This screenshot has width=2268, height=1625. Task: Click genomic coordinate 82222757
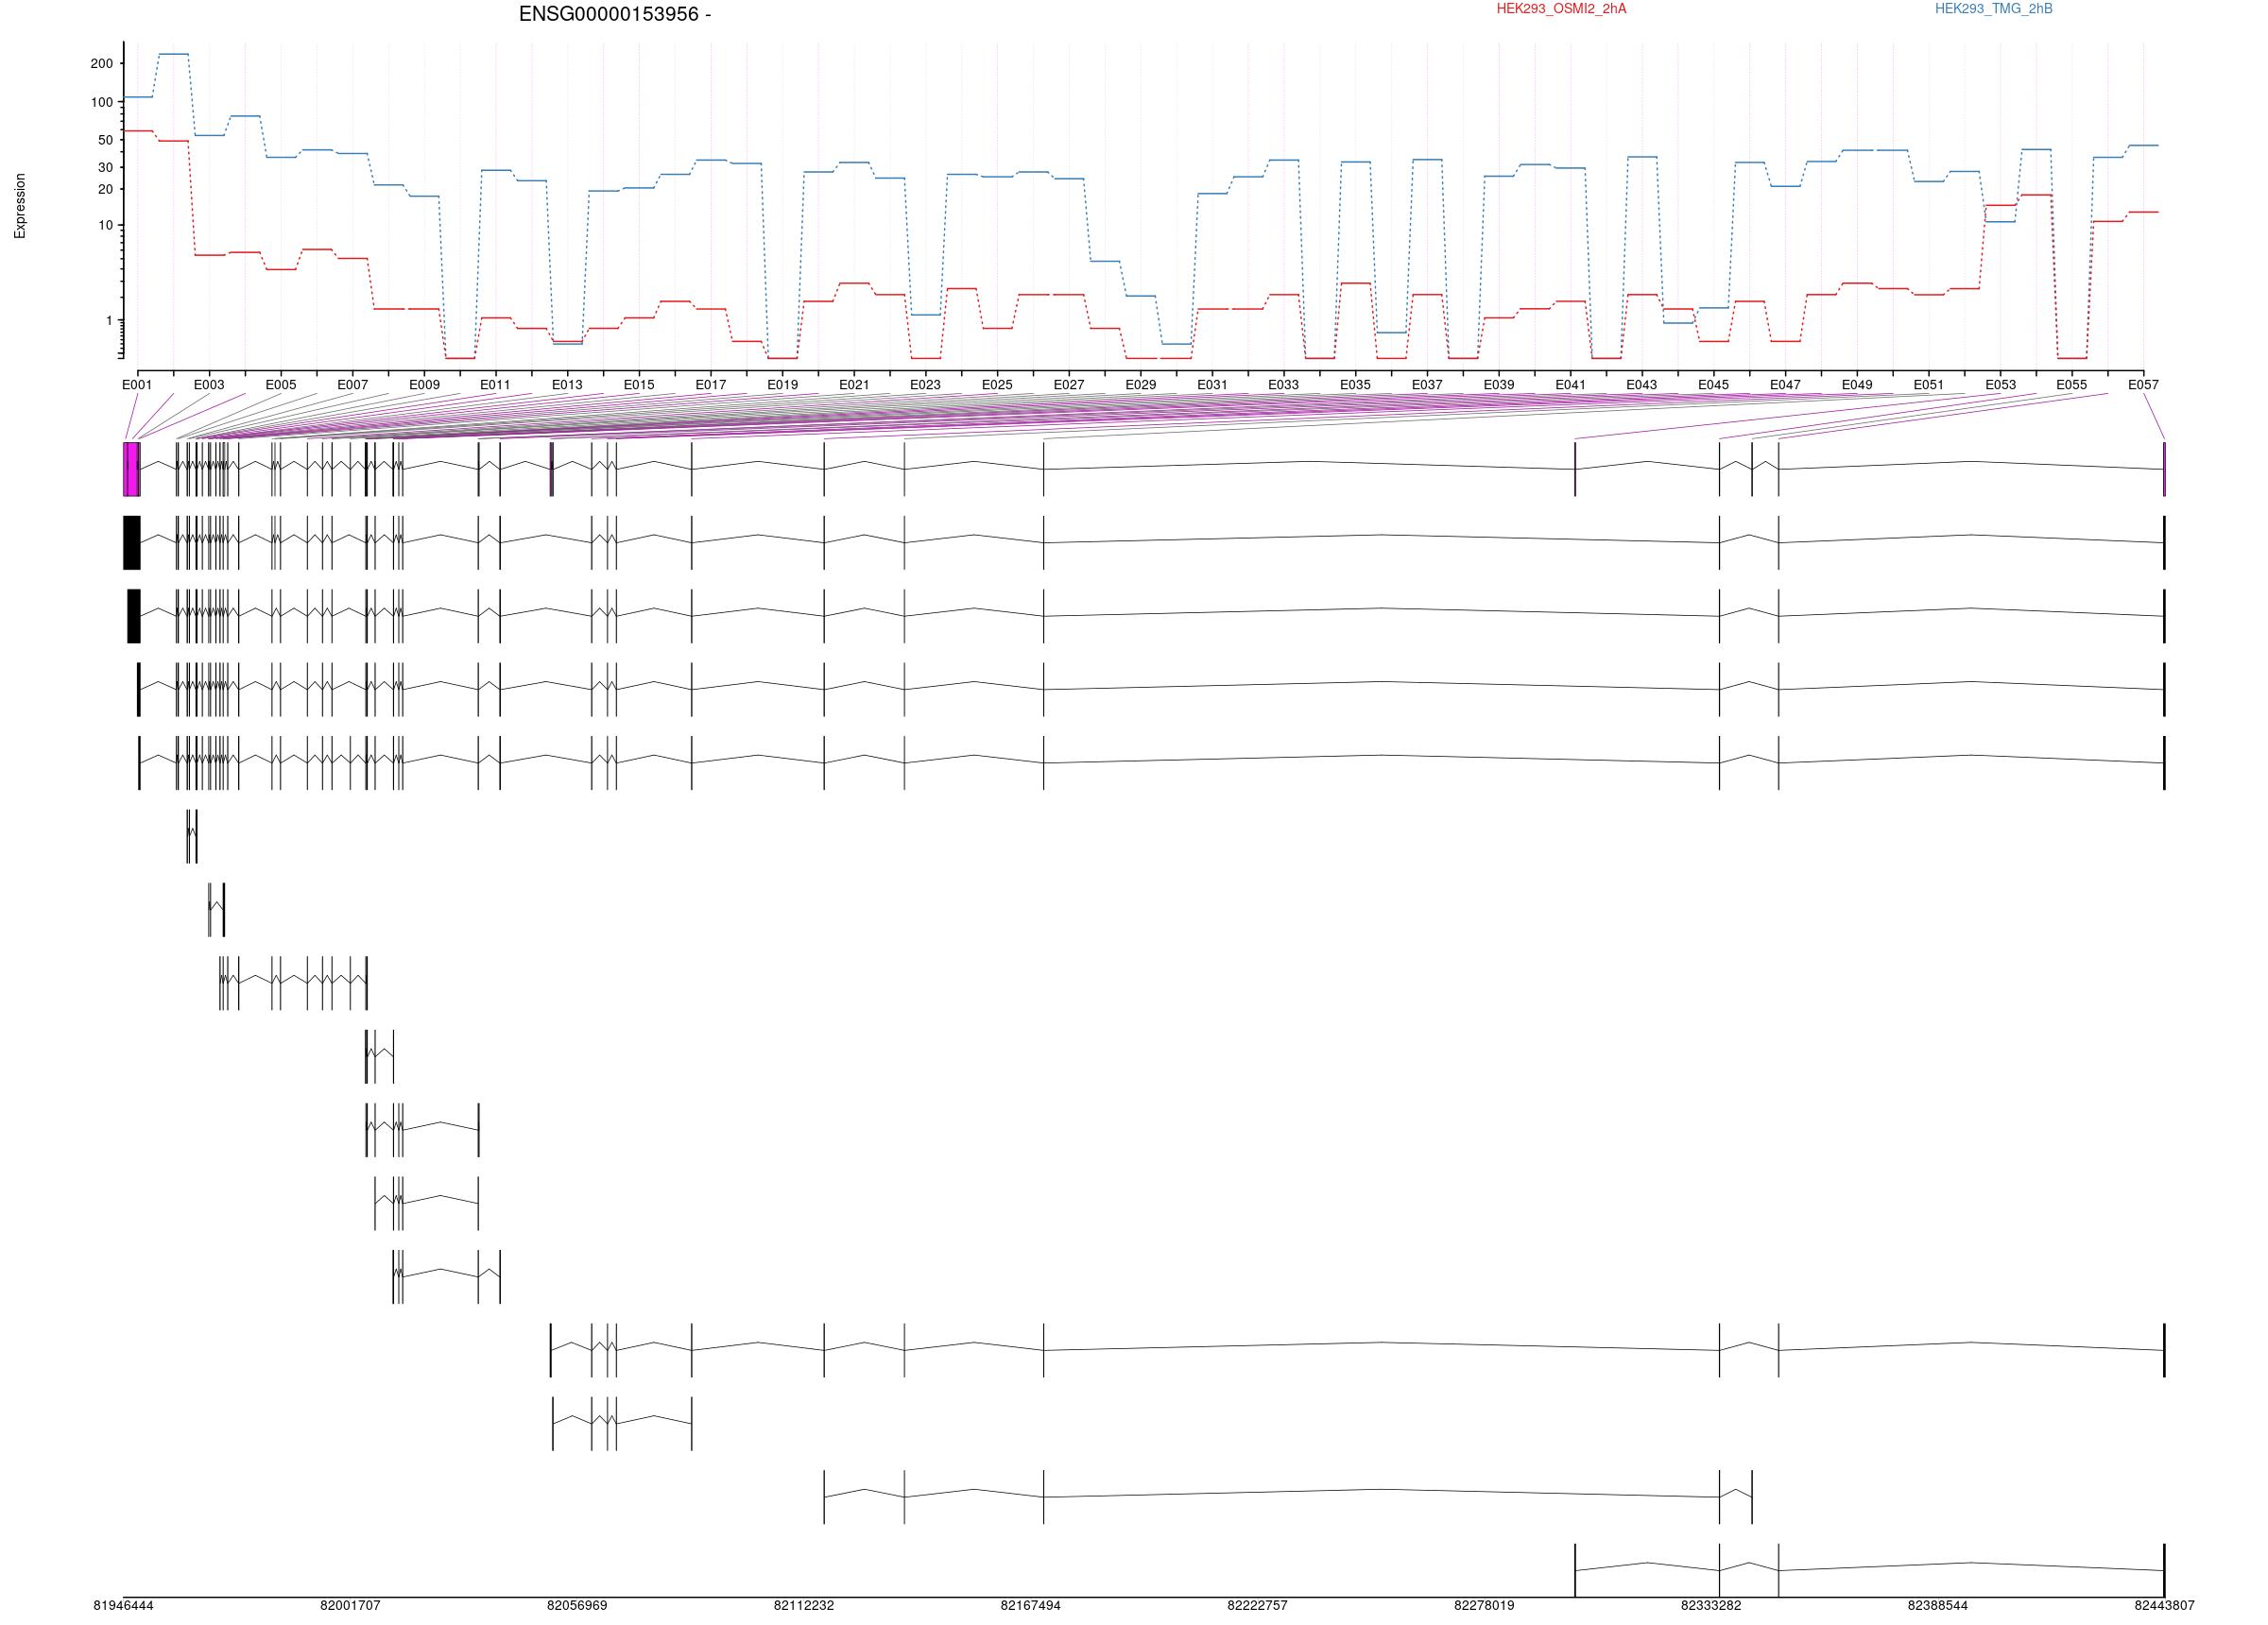tap(1258, 1606)
